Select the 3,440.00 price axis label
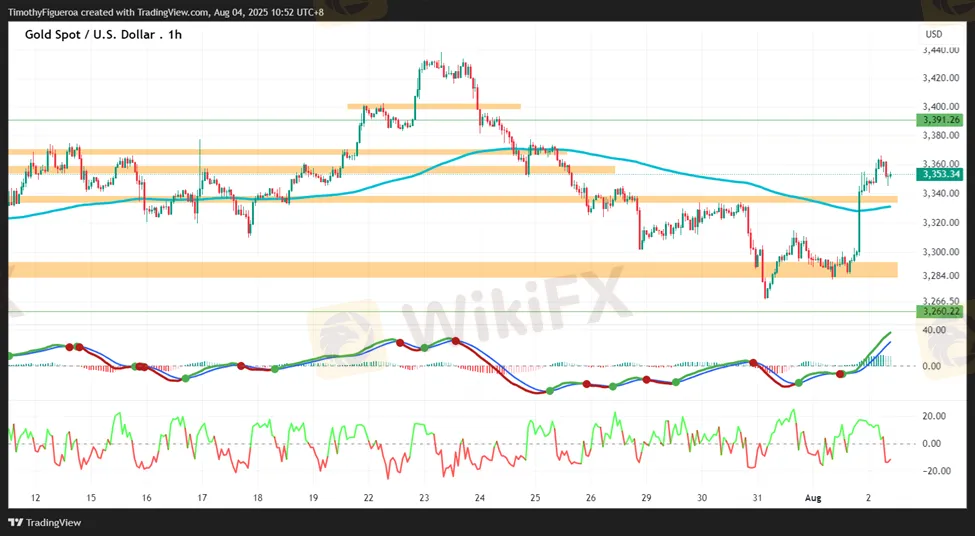The height and width of the screenshot is (536, 975). pyautogui.click(x=941, y=50)
